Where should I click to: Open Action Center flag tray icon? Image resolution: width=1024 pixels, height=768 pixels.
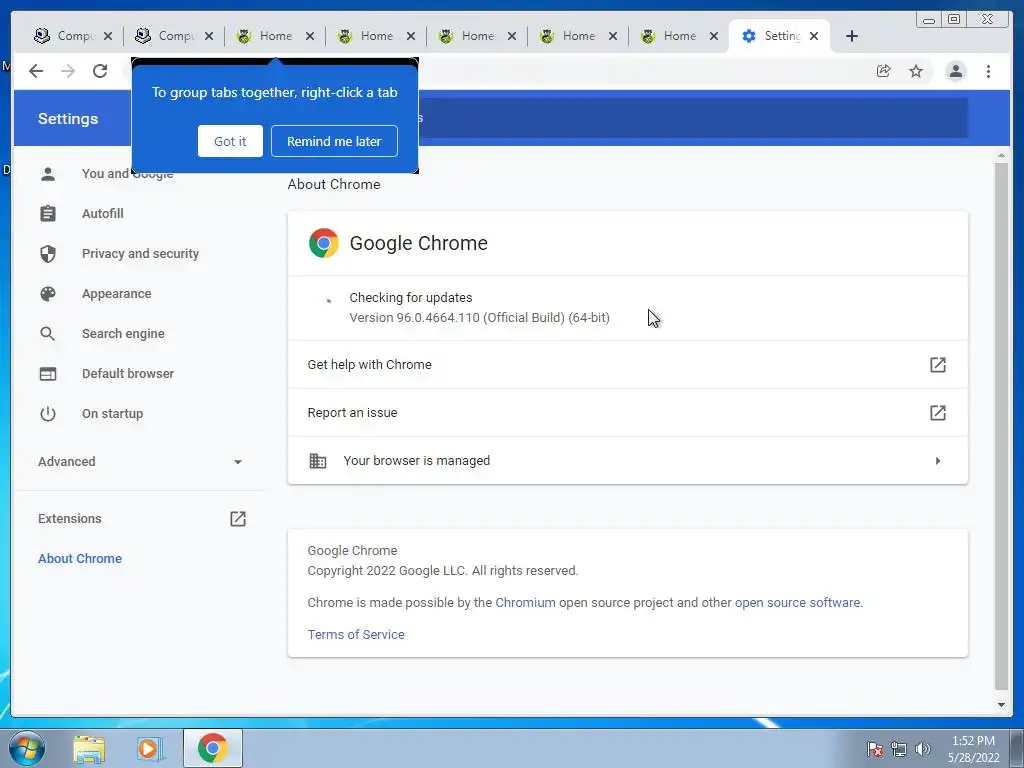pos(875,749)
